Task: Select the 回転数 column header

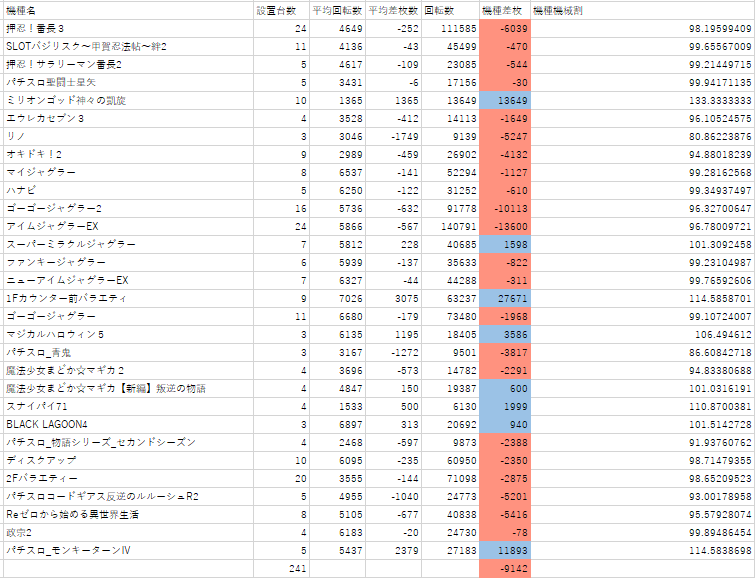Action: tap(450, 11)
